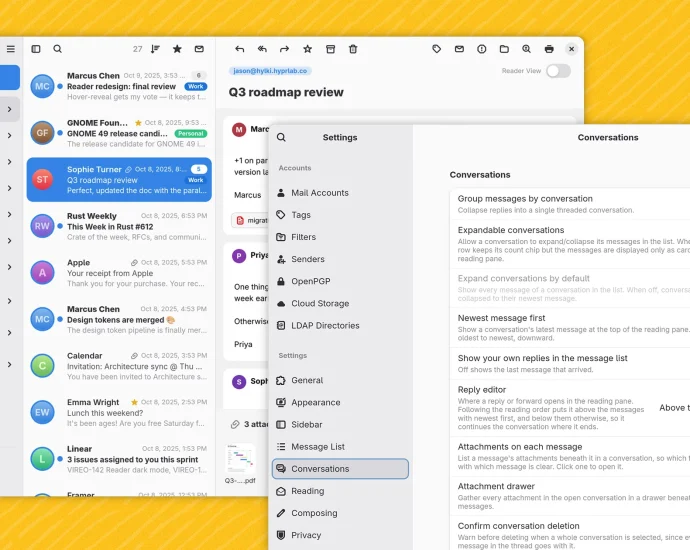Open Filters settings page
The image size is (690, 550).
click(340, 237)
